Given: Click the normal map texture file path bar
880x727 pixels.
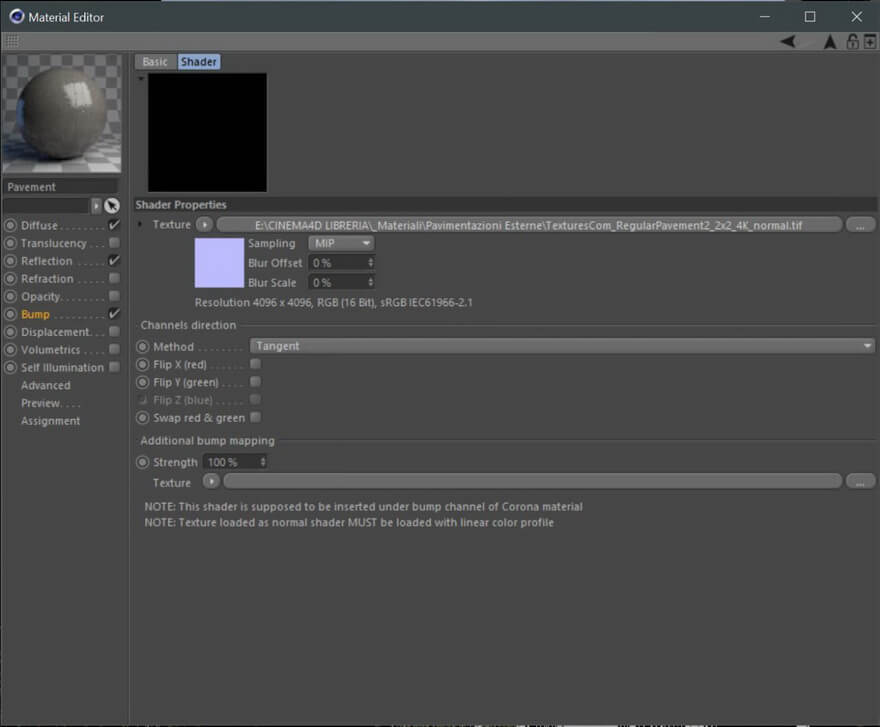Looking at the screenshot, I should 529,225.
